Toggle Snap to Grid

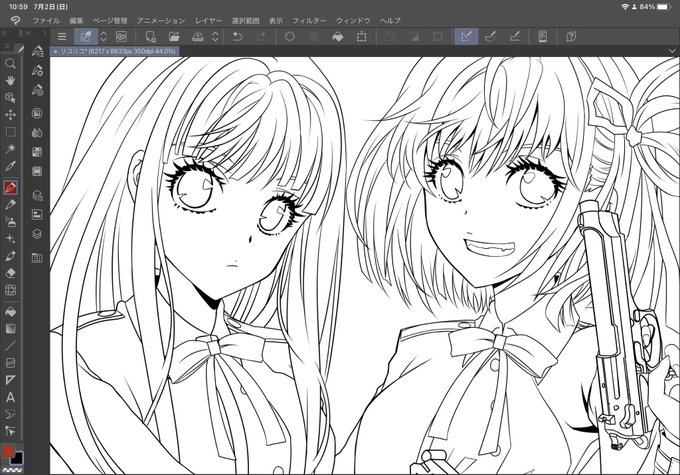(x=515, y=37)
